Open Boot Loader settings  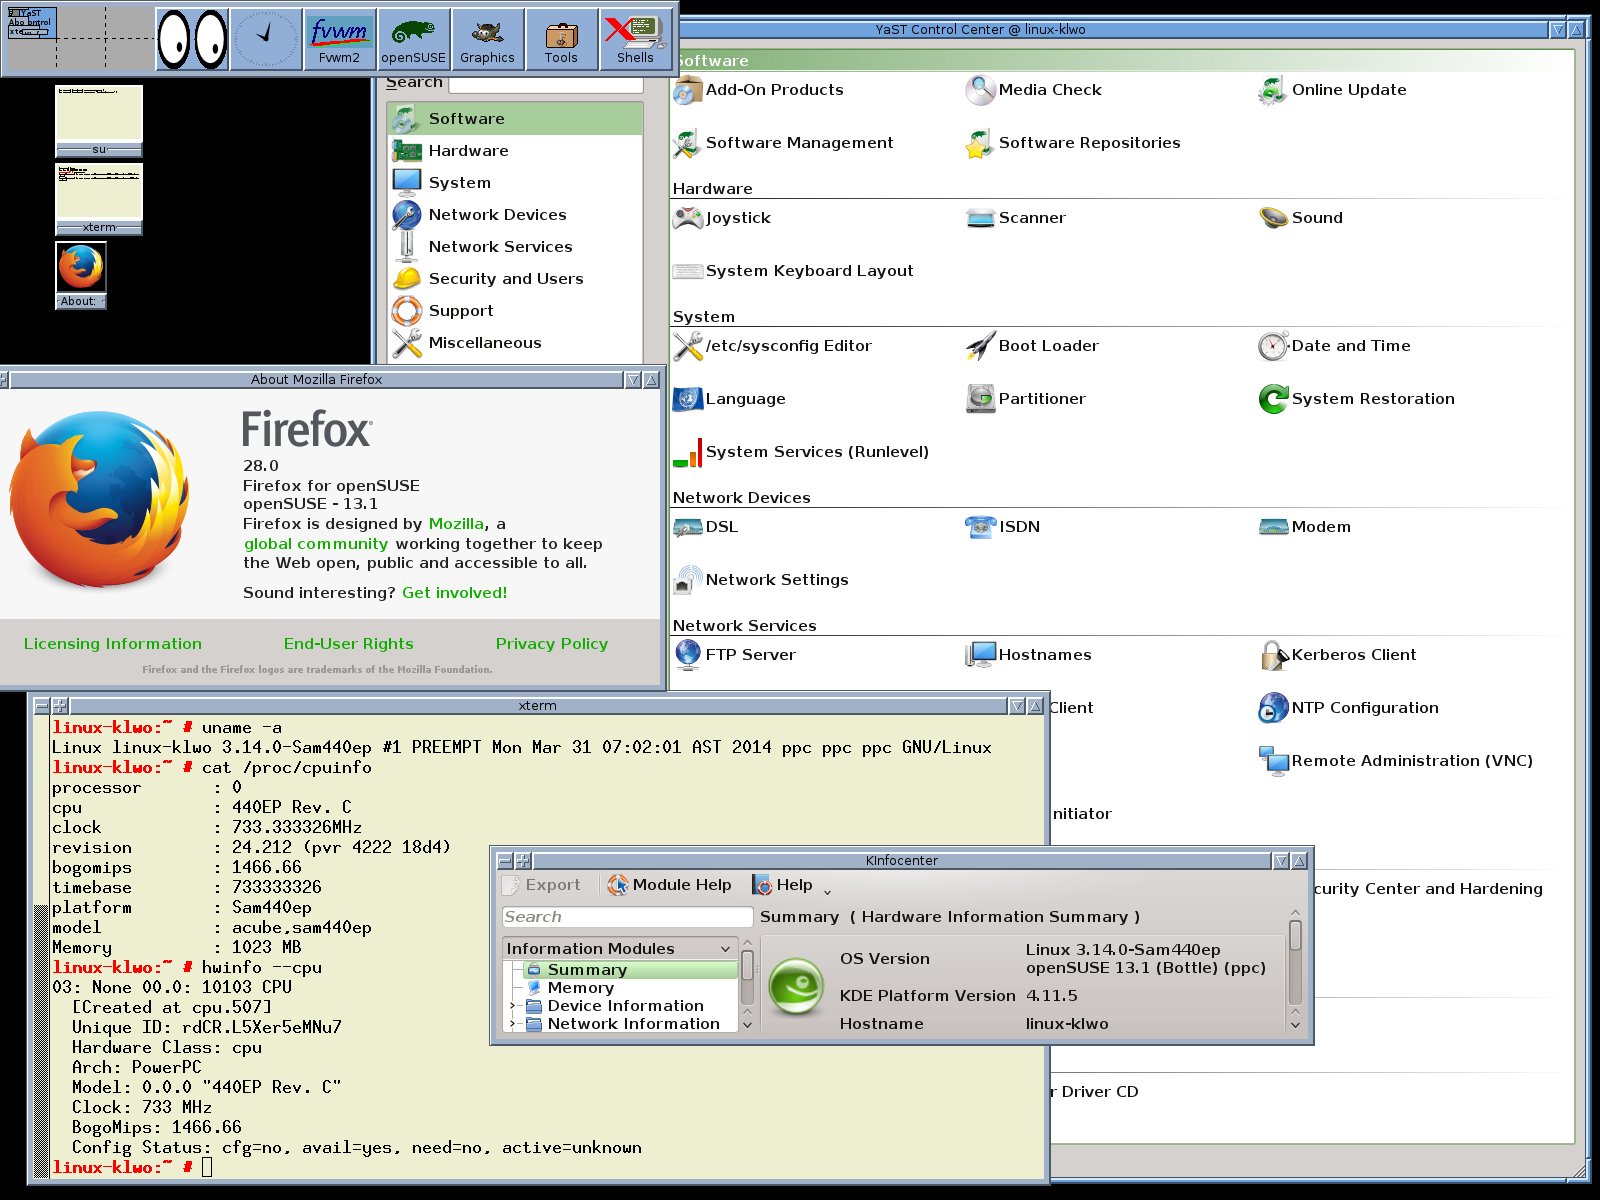1047,346
